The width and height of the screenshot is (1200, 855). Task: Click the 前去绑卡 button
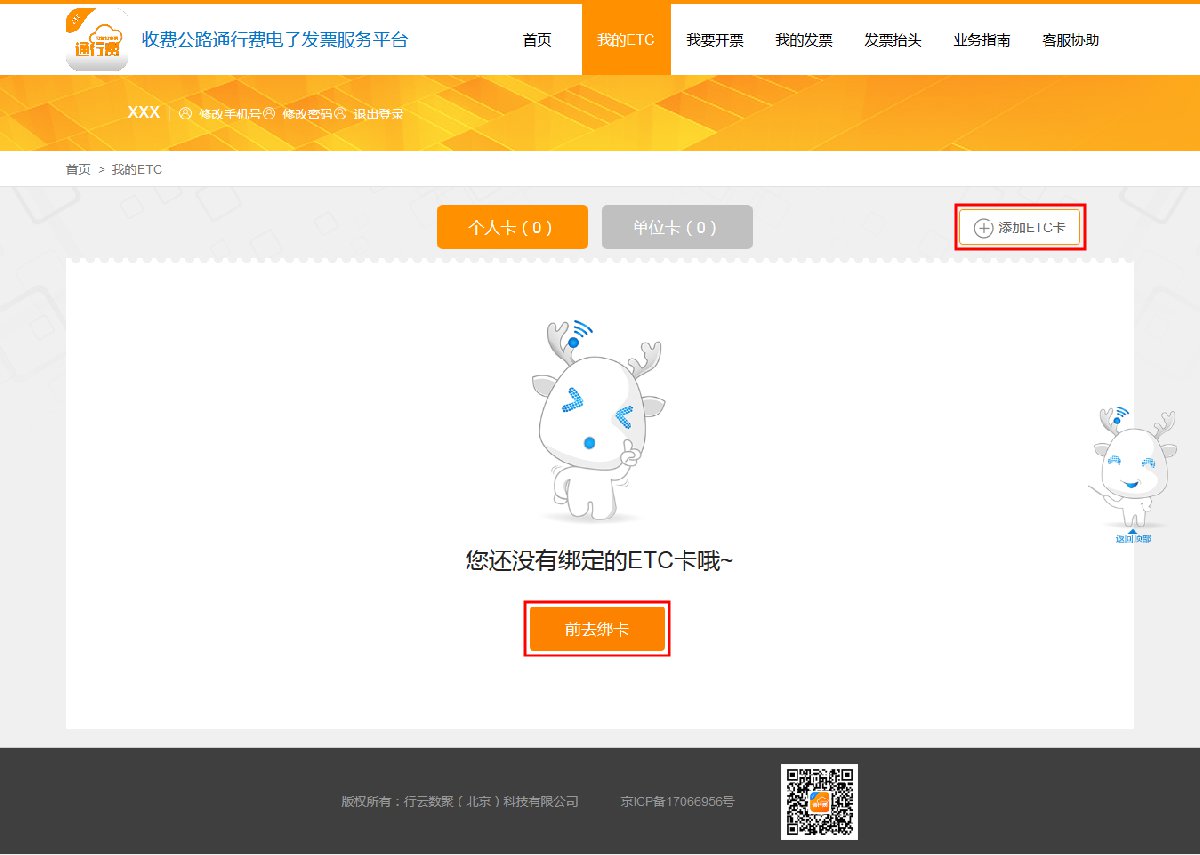pos(597,629)
